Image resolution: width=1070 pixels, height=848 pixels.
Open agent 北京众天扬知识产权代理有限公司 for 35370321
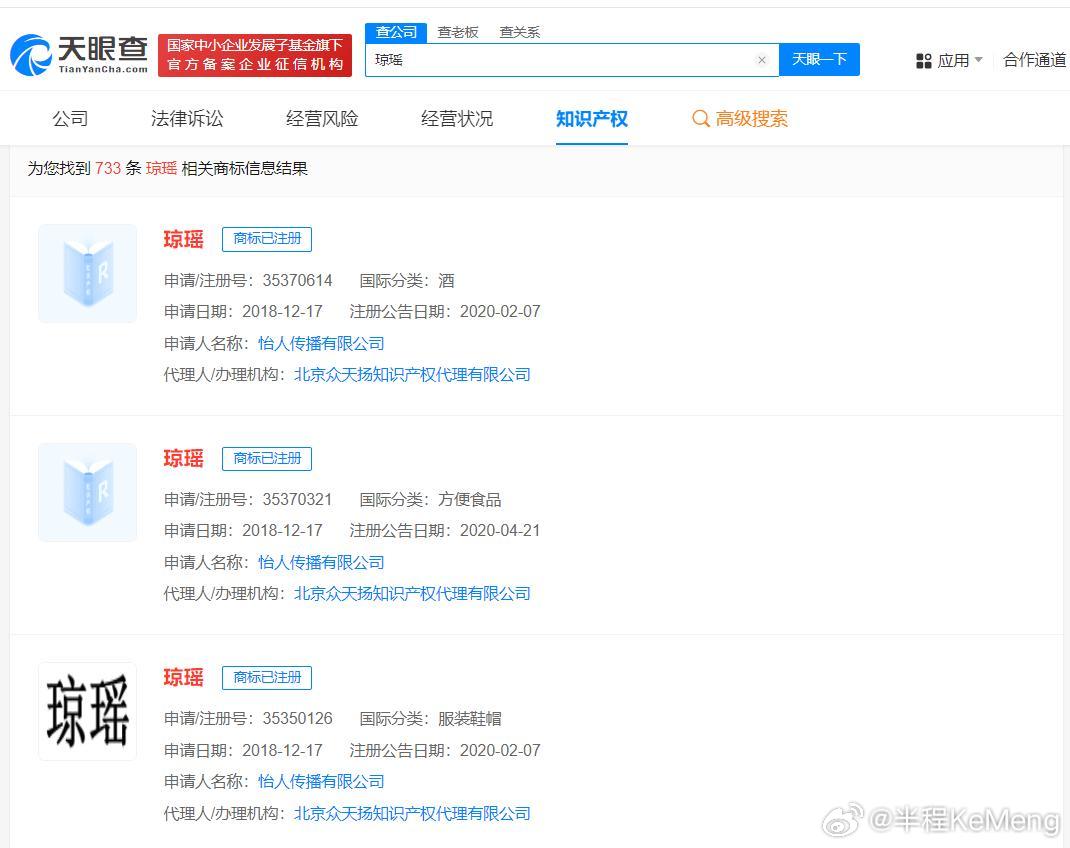[412, 594]
